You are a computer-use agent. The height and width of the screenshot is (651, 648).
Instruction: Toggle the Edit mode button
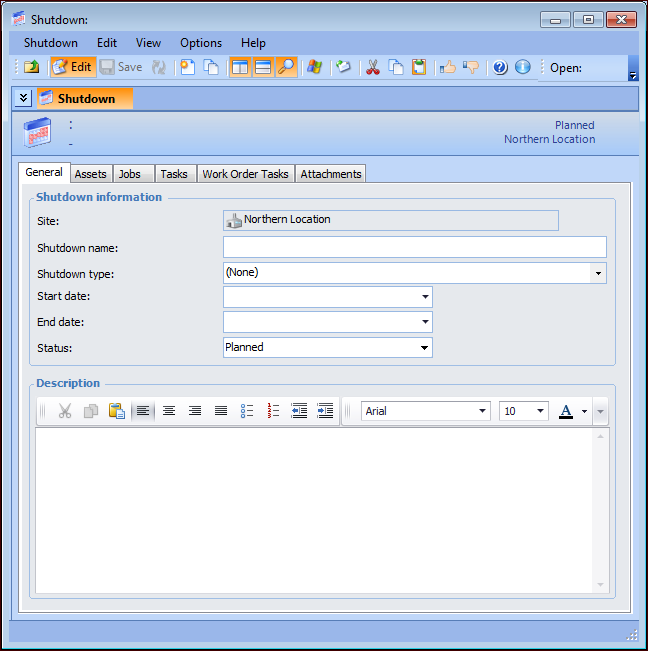tap(73, 67)
